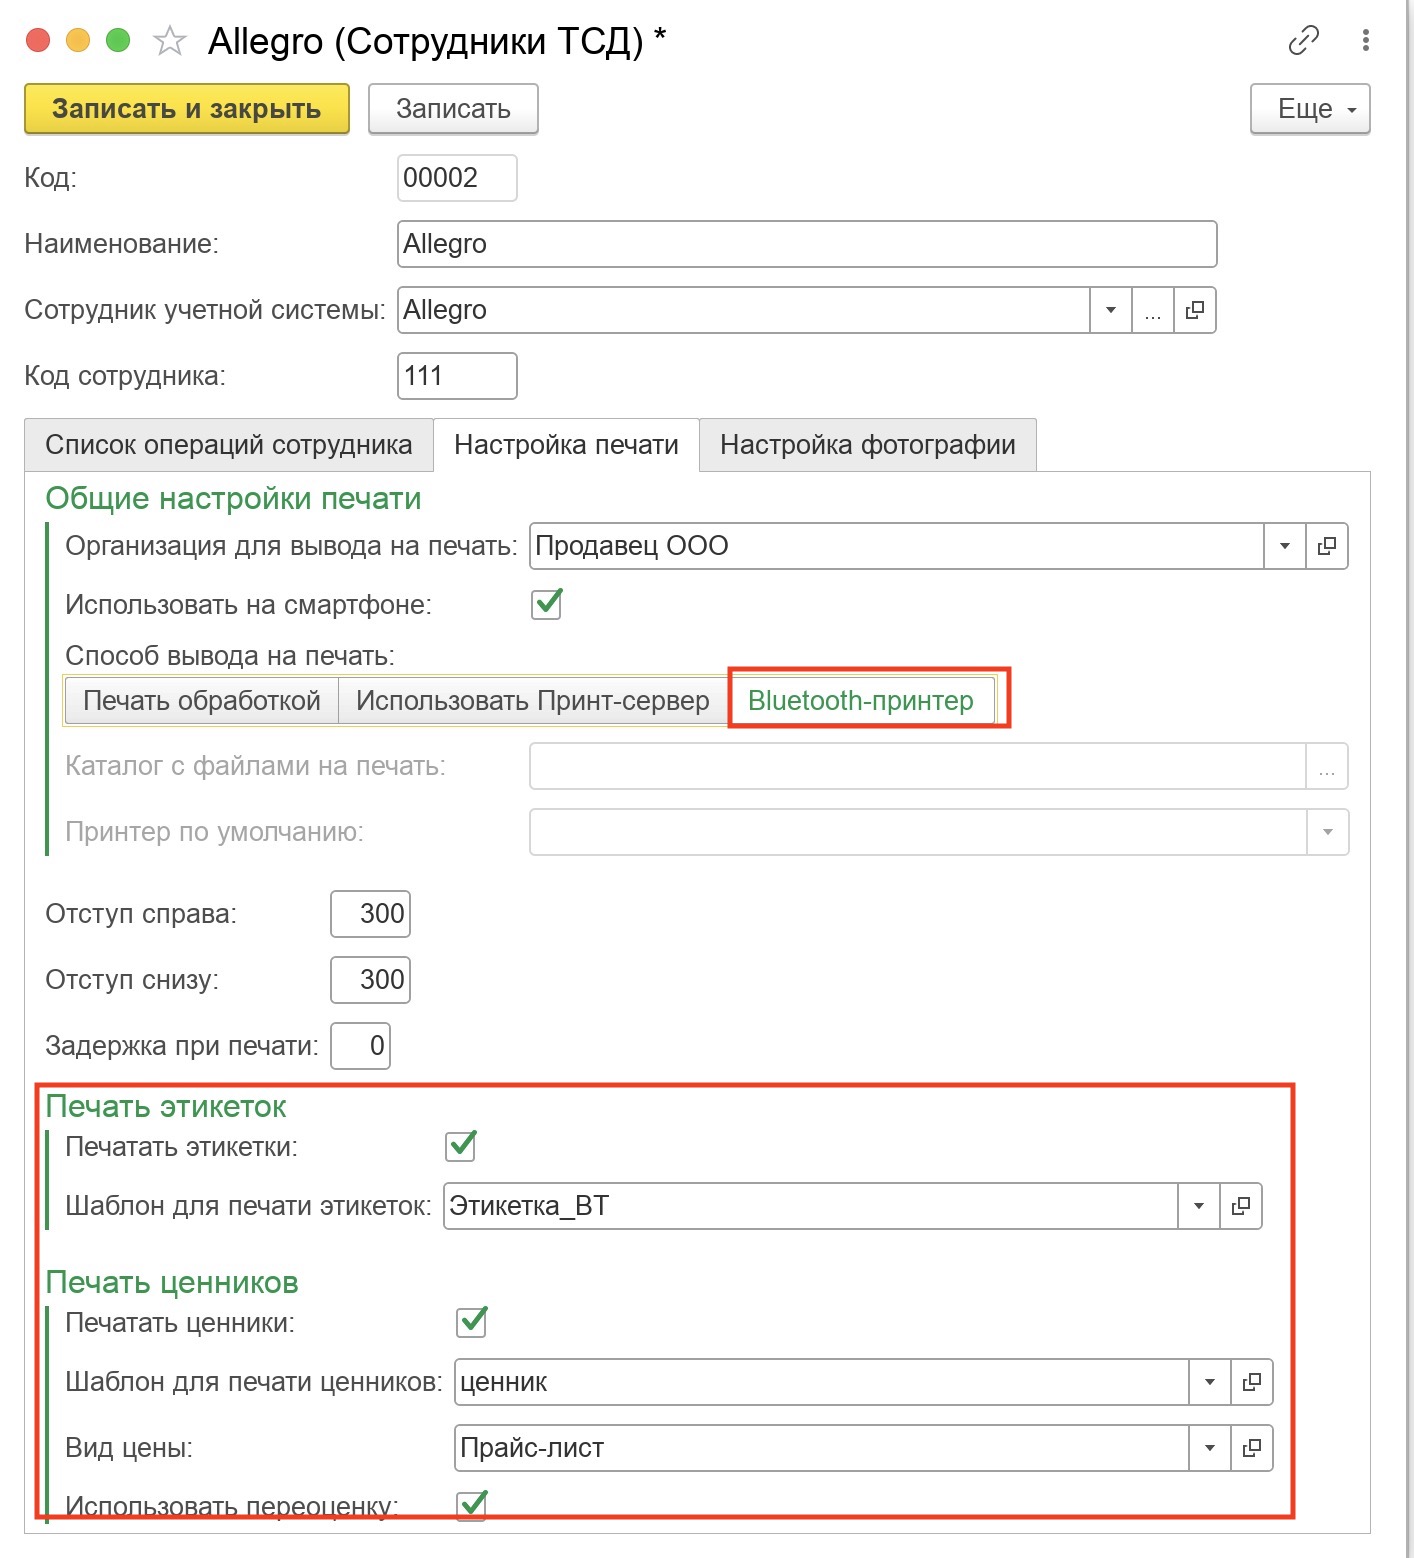Toggle Использовать на смартфоне checkbox
Image resolution: width=1414 pixels, height=1558 pixels.
click(547, 604)
